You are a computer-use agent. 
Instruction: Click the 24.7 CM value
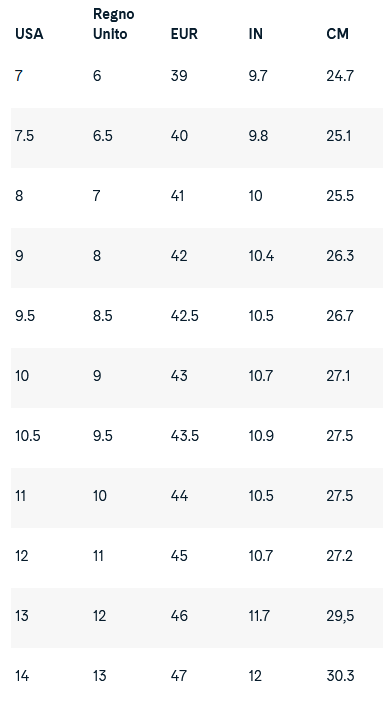(340, 76)
